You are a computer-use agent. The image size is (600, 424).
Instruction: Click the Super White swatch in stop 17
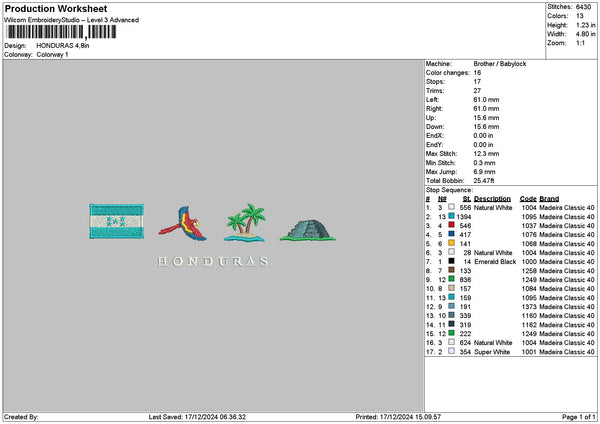point(452,351)
